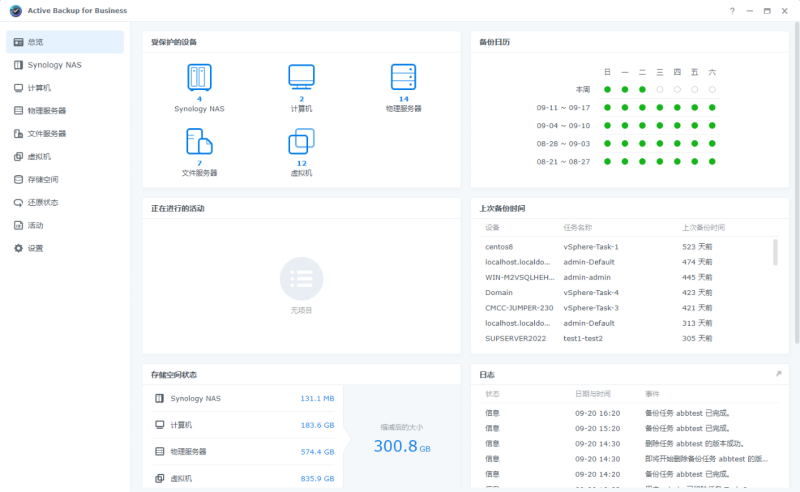800x492 pixels.
Task: Click this week's empty Wednesday calendar dot
Action: click(x=660, y=89)
